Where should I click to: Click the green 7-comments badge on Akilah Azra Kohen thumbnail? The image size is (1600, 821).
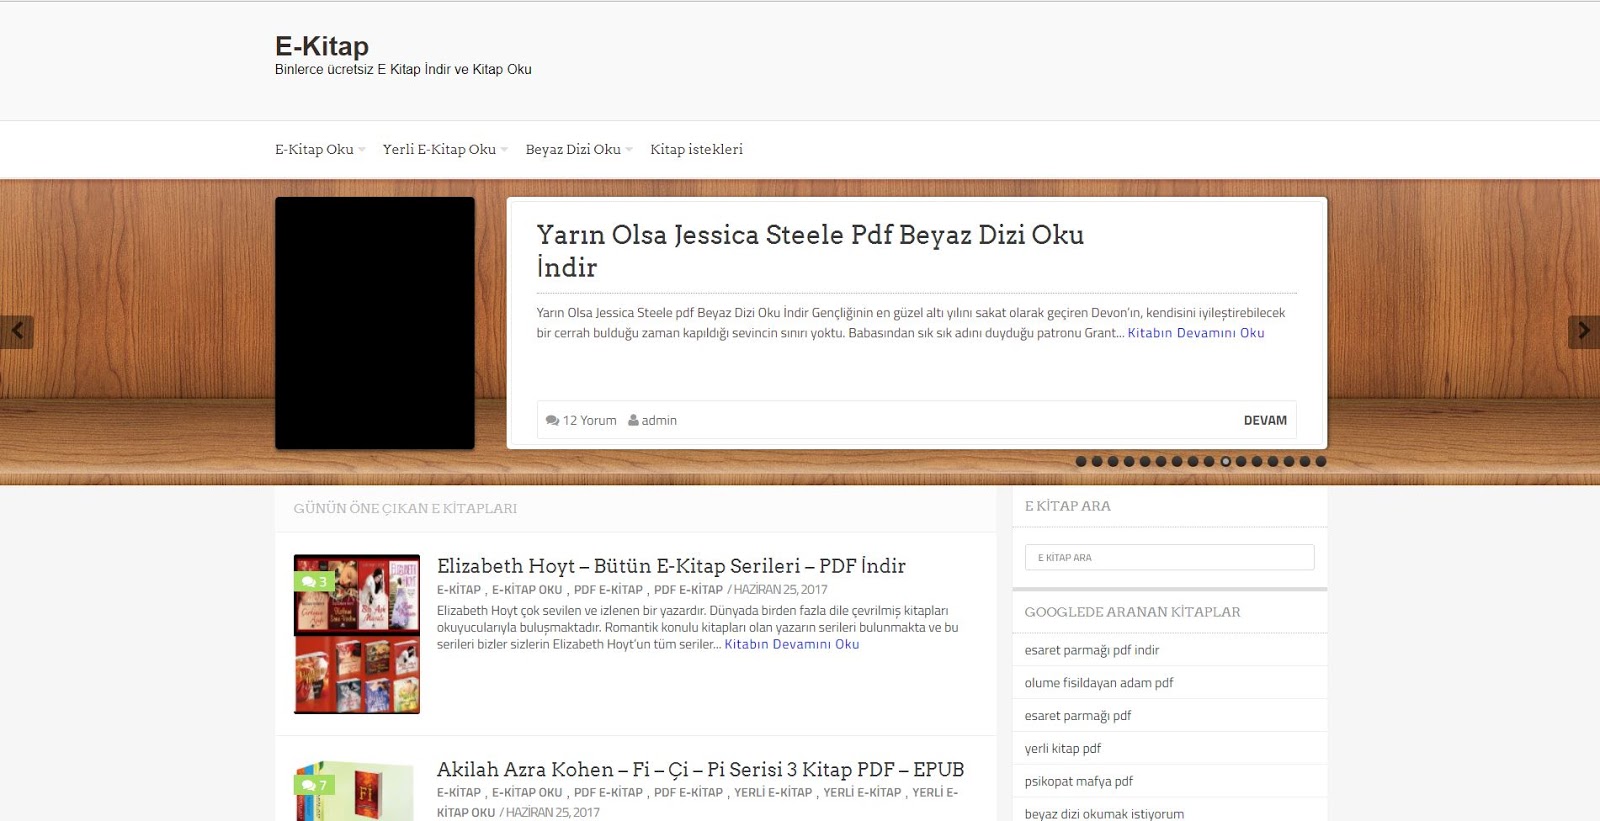point(314,785)
